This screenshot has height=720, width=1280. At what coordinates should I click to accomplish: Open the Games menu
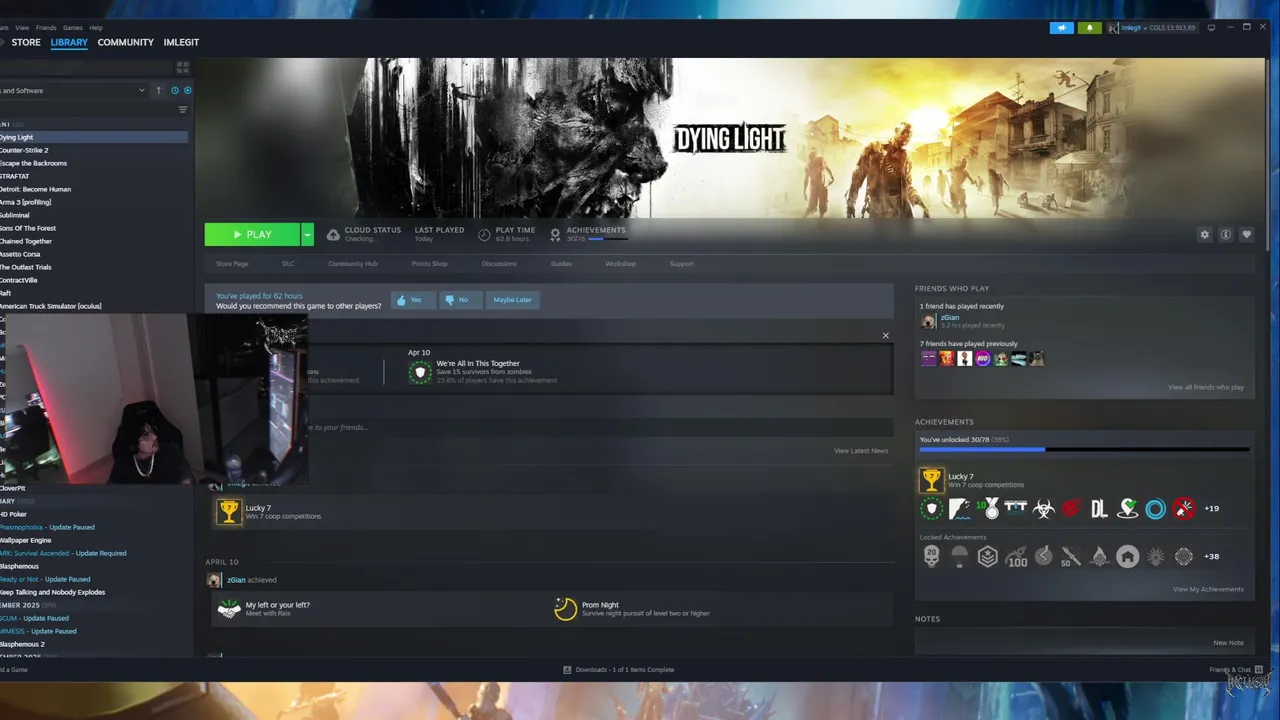click(x=73, y=28)
